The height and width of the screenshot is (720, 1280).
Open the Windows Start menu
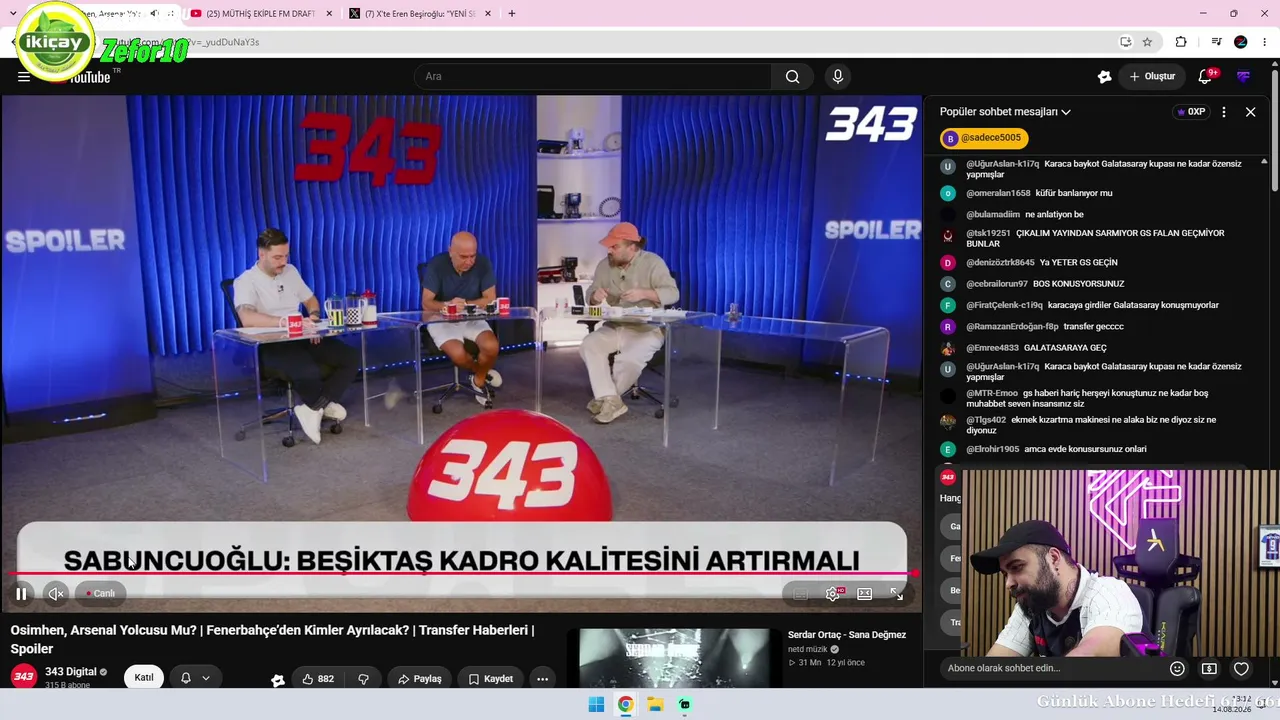596,705
